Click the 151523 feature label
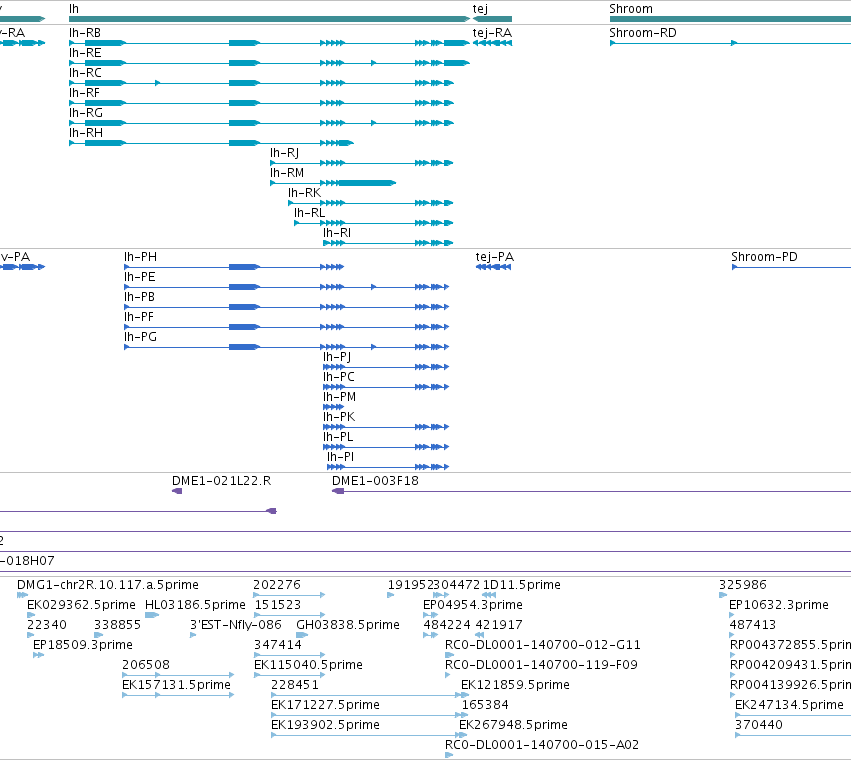Viewport: 851px width, 760px height. (277, 605)
